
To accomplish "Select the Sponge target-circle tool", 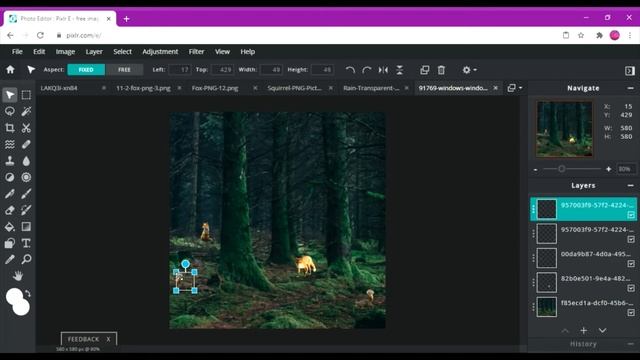I will click(x=26, y=177).
